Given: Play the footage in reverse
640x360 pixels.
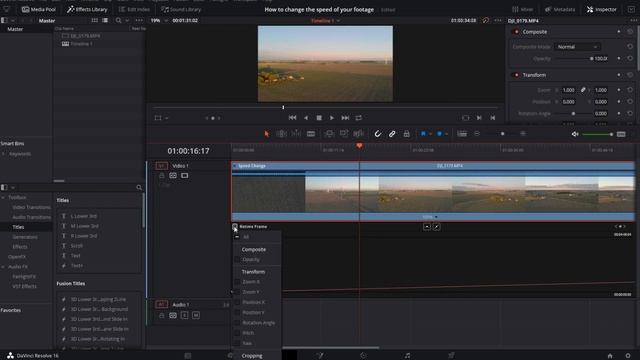Looking at the screenshot, I should (306, 118).
